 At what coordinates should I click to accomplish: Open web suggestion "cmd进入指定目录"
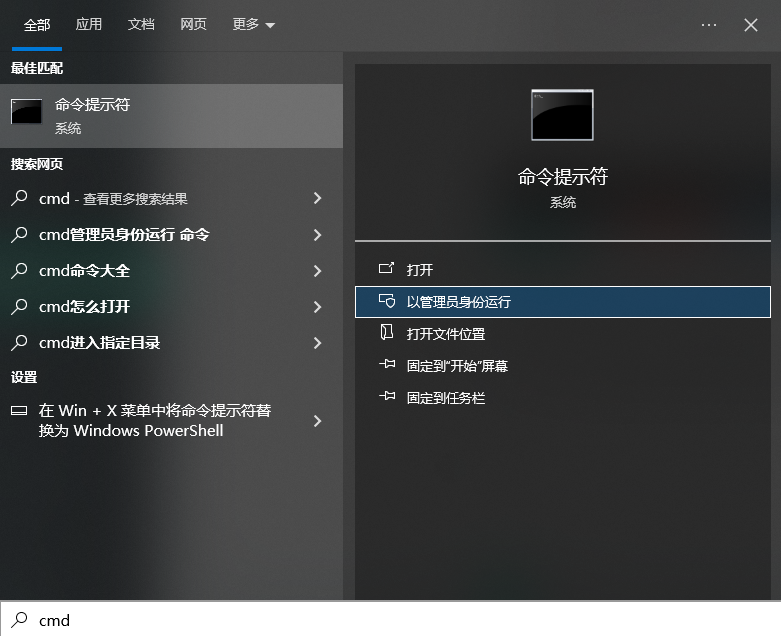pyautogui.click(x=100, y=343)
